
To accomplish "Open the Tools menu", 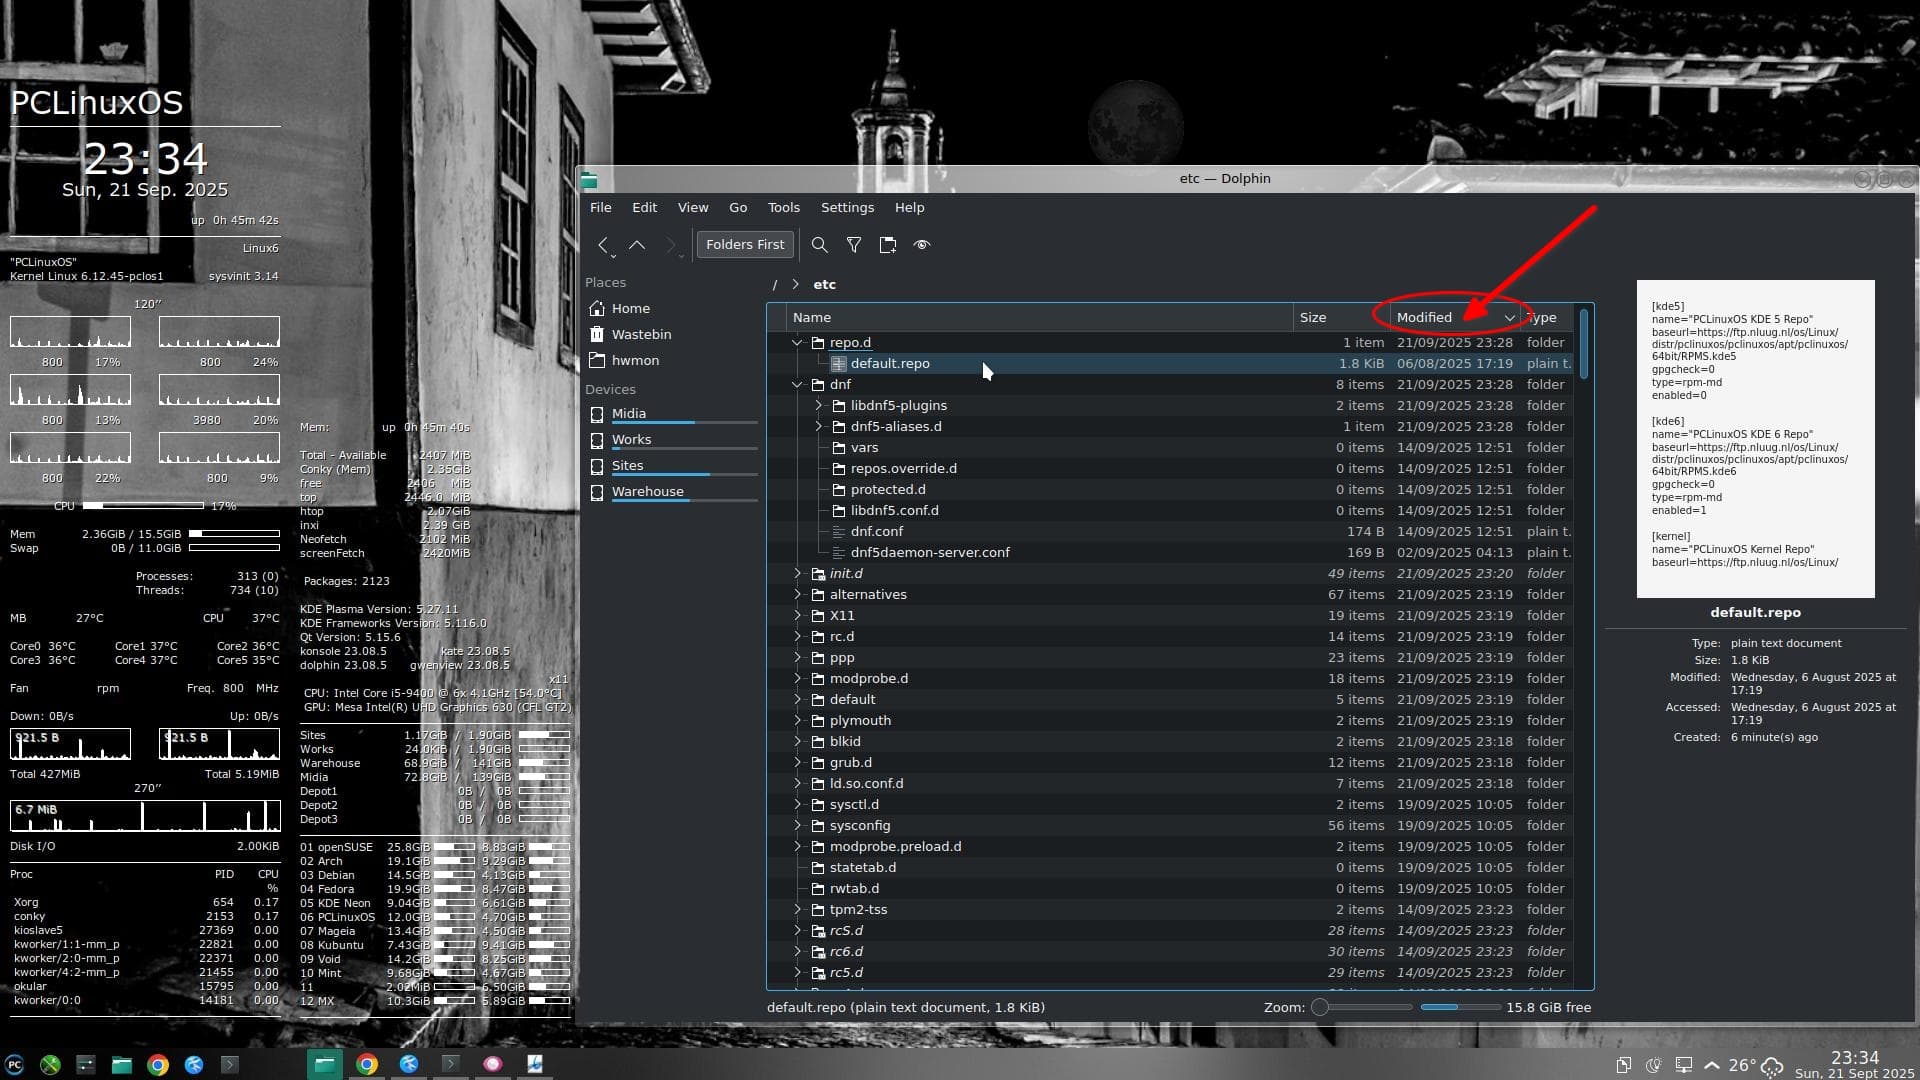I will coord(783,208).
